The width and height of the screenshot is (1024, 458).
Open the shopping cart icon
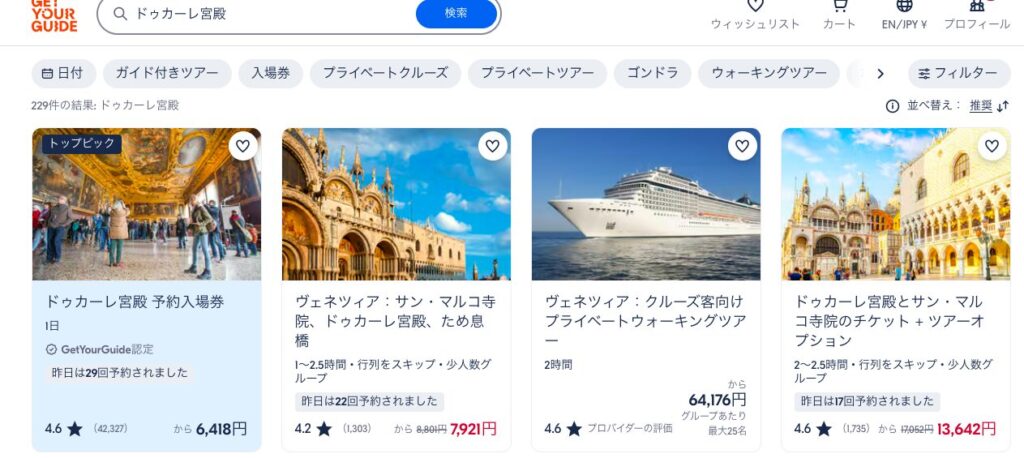tap(839, 5)
